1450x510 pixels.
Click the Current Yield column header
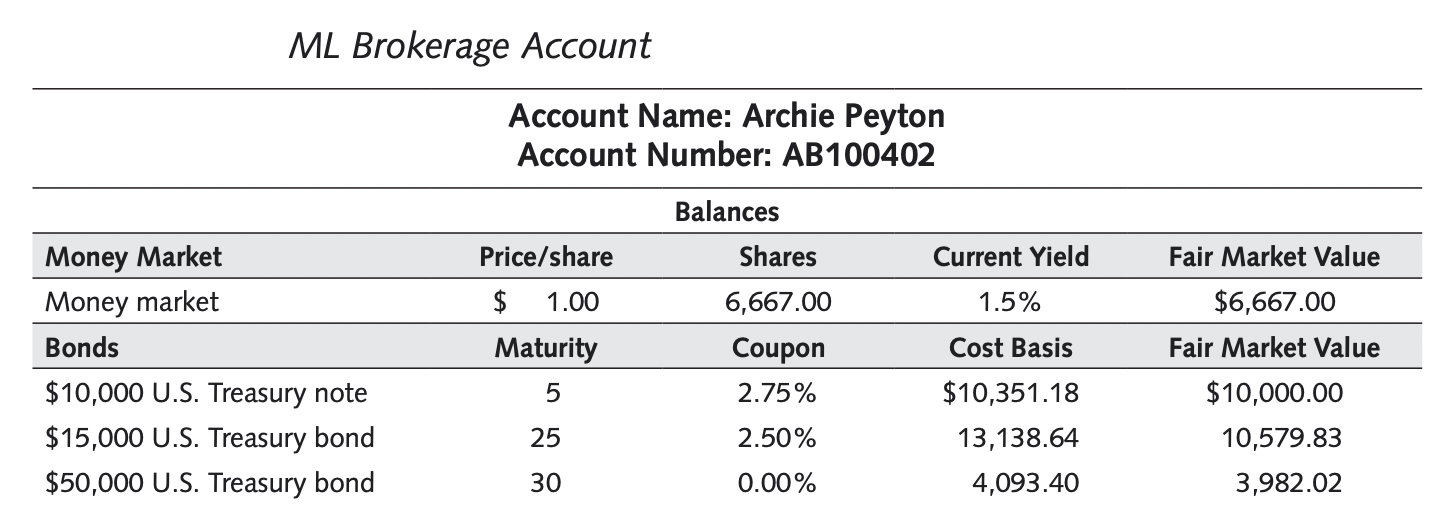1010,257
